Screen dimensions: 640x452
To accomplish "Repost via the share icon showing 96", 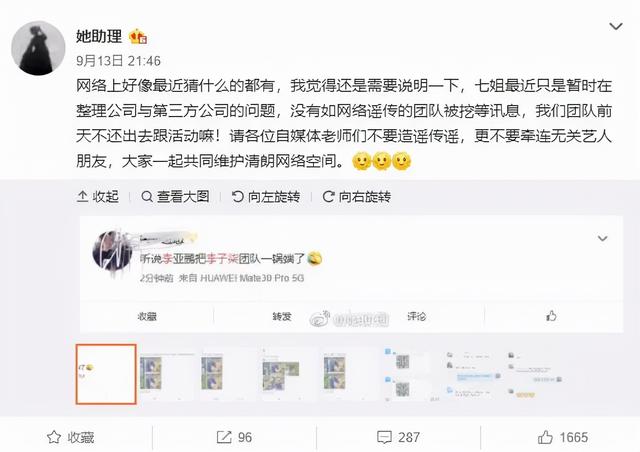I will coord(234,437).
